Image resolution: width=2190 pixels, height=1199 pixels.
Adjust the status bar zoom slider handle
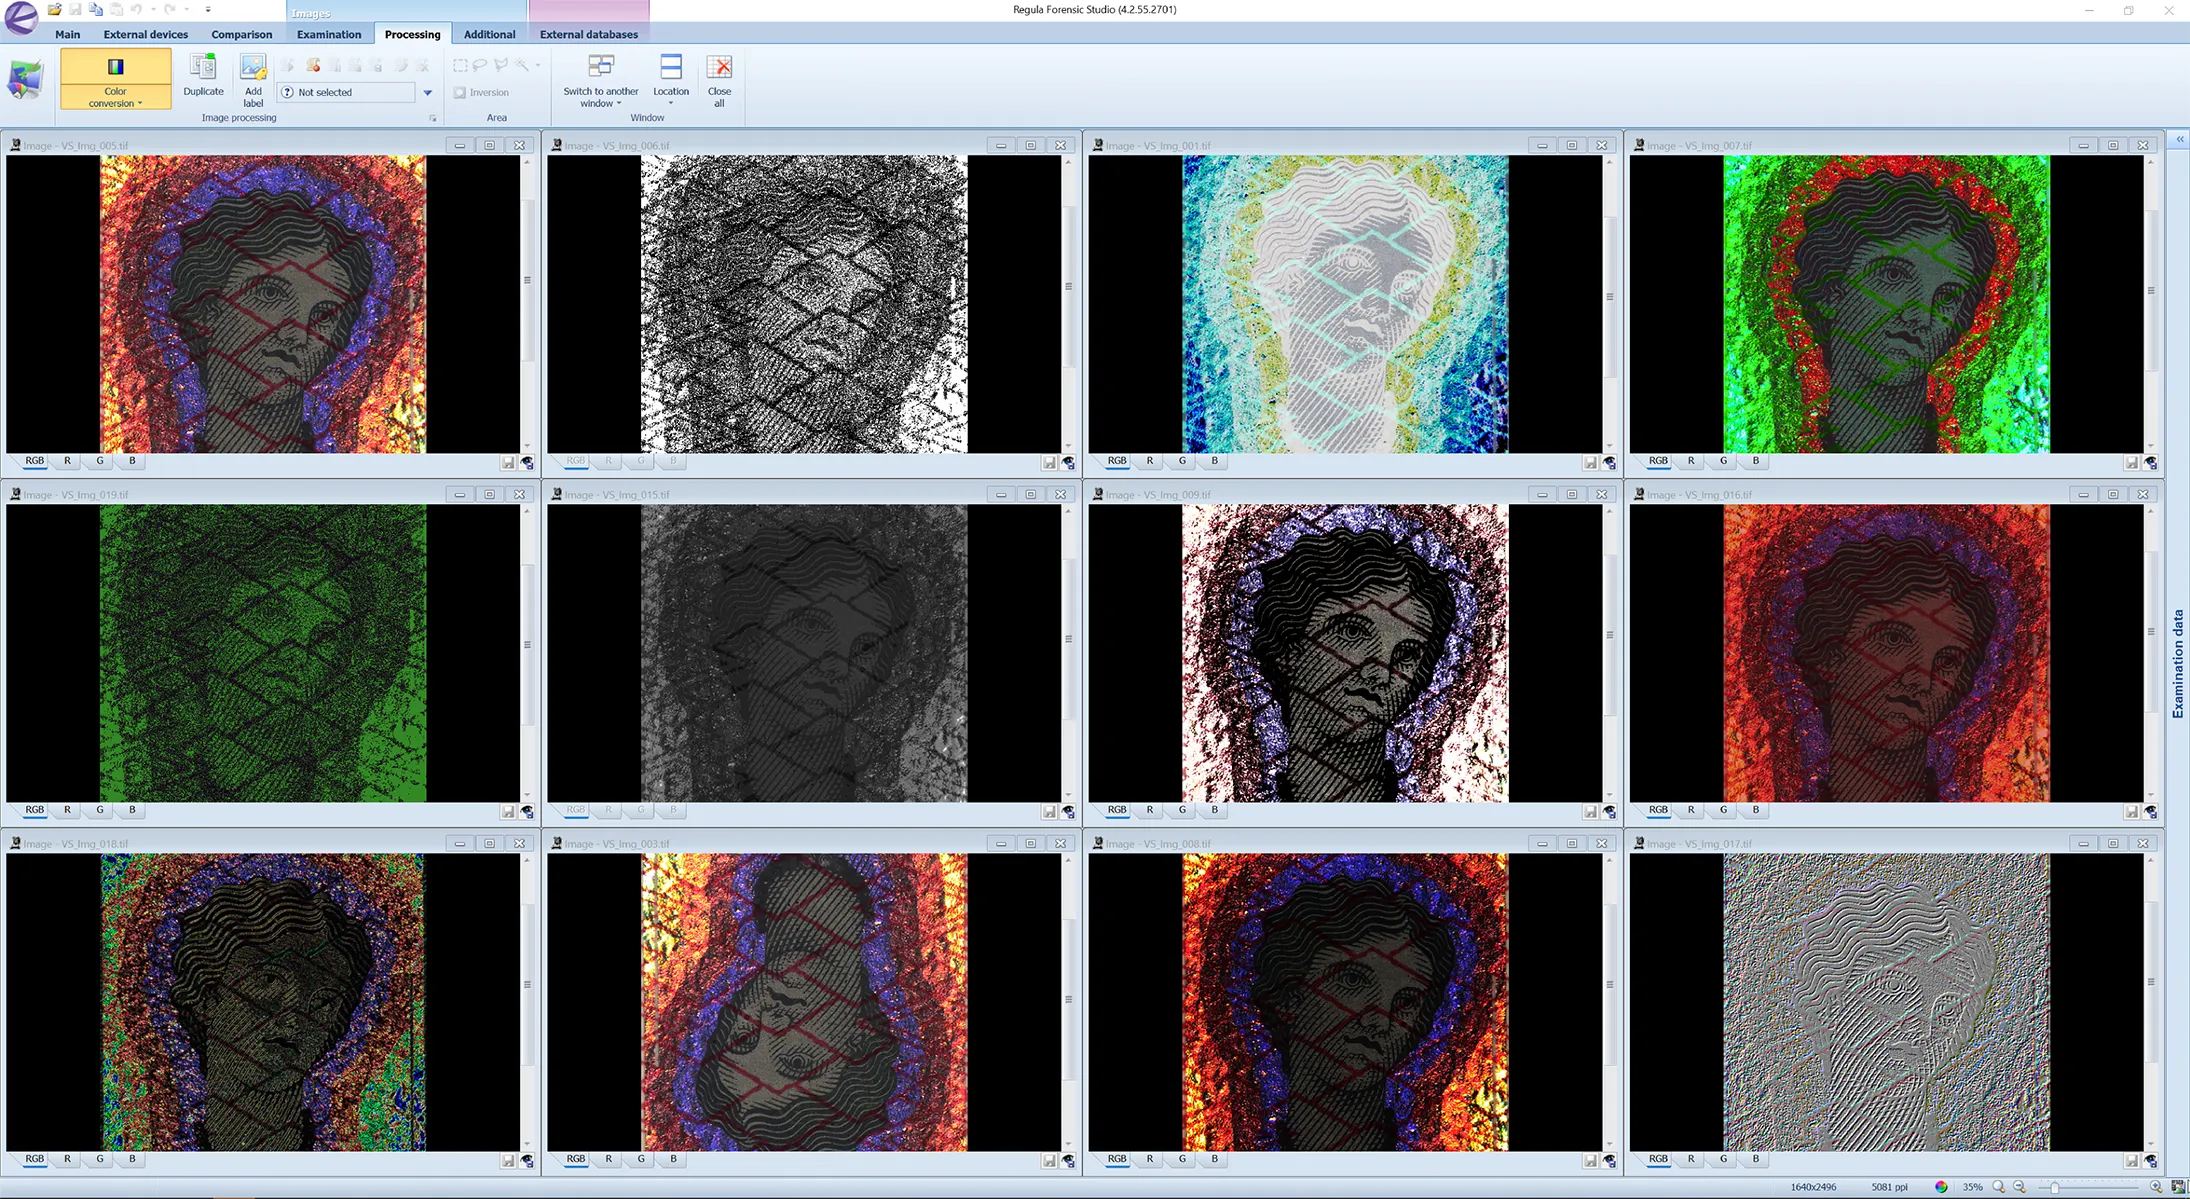coord(2054,1187)
